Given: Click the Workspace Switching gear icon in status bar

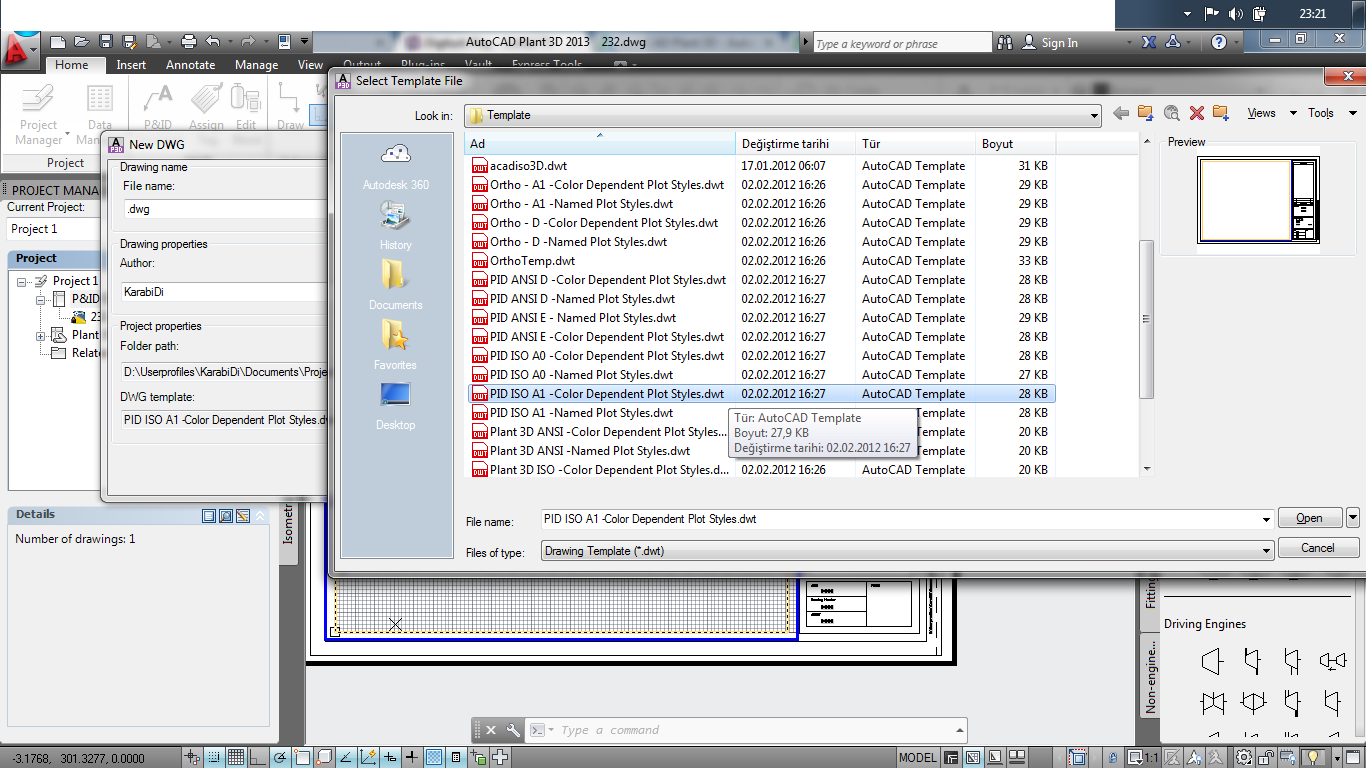Looking at the screenshot, I should (x=1245, y=757).
